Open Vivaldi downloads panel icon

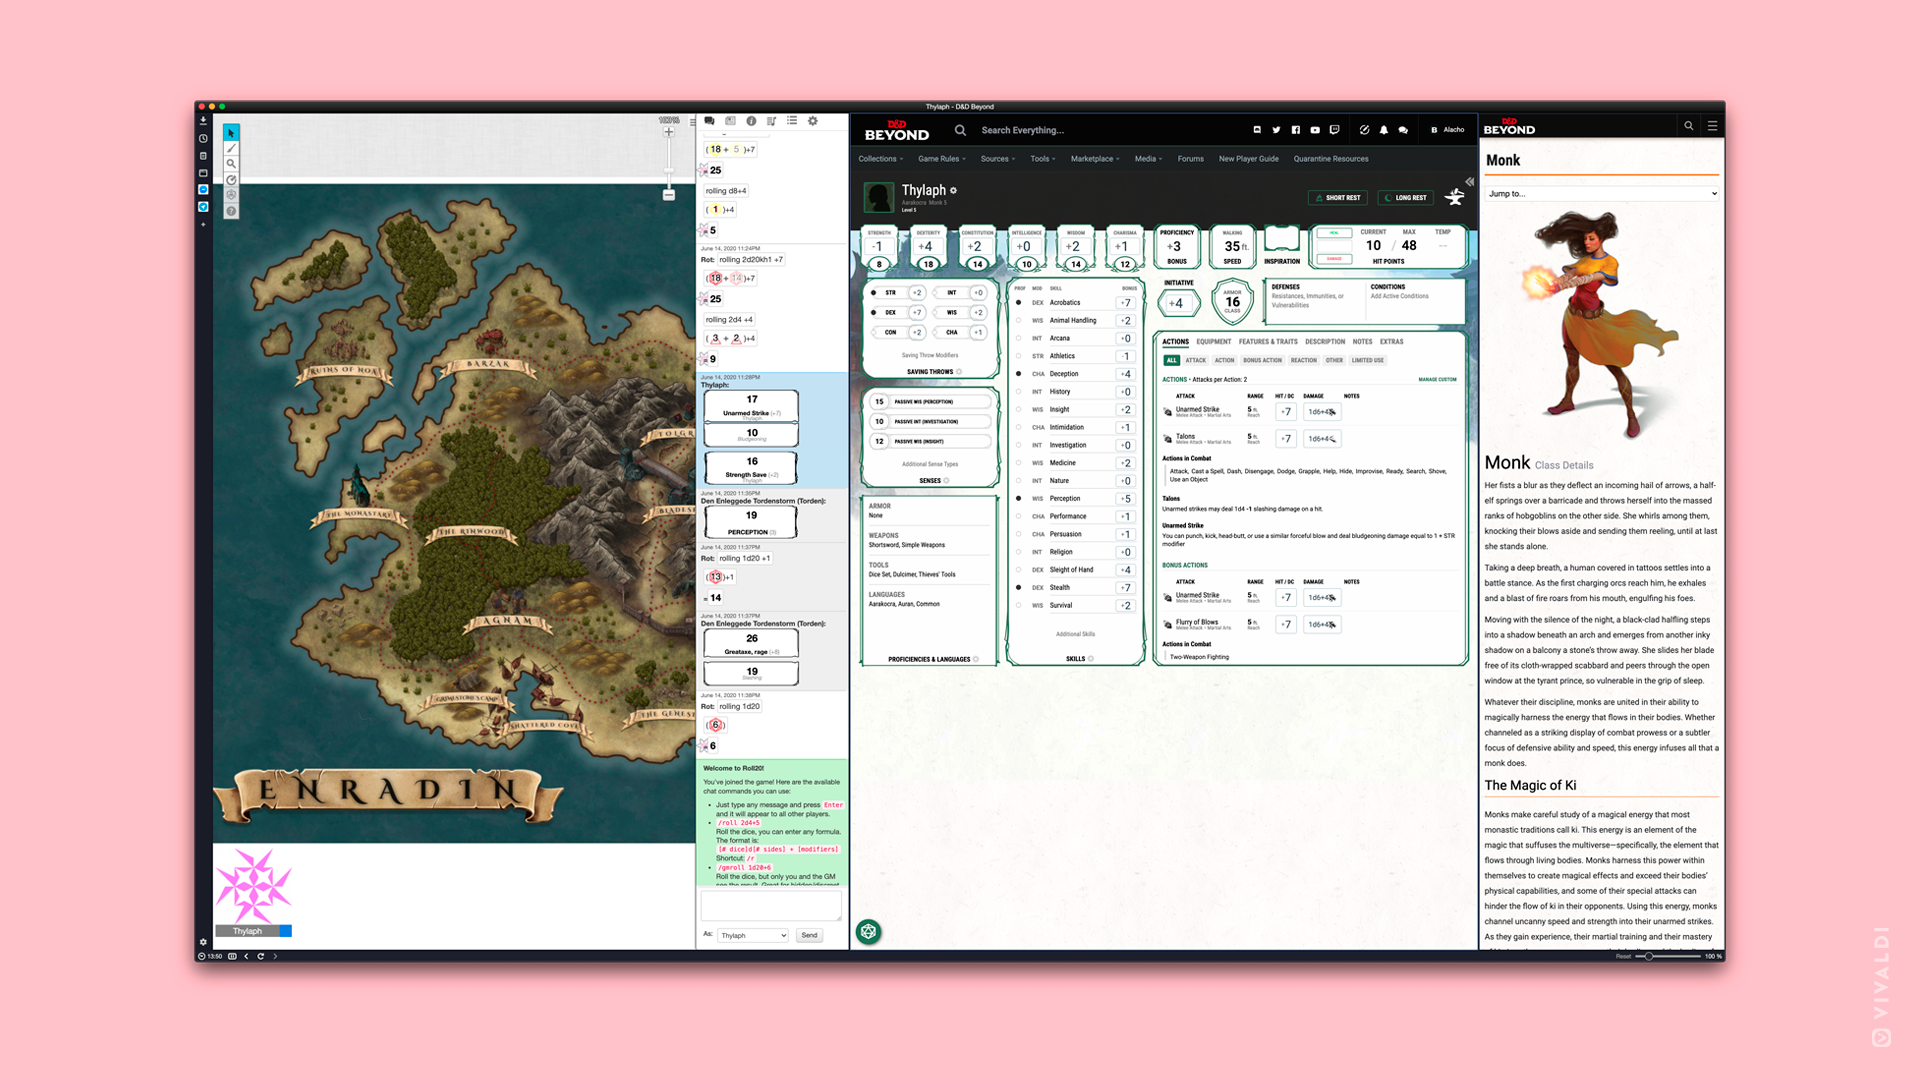click(203, 121)
